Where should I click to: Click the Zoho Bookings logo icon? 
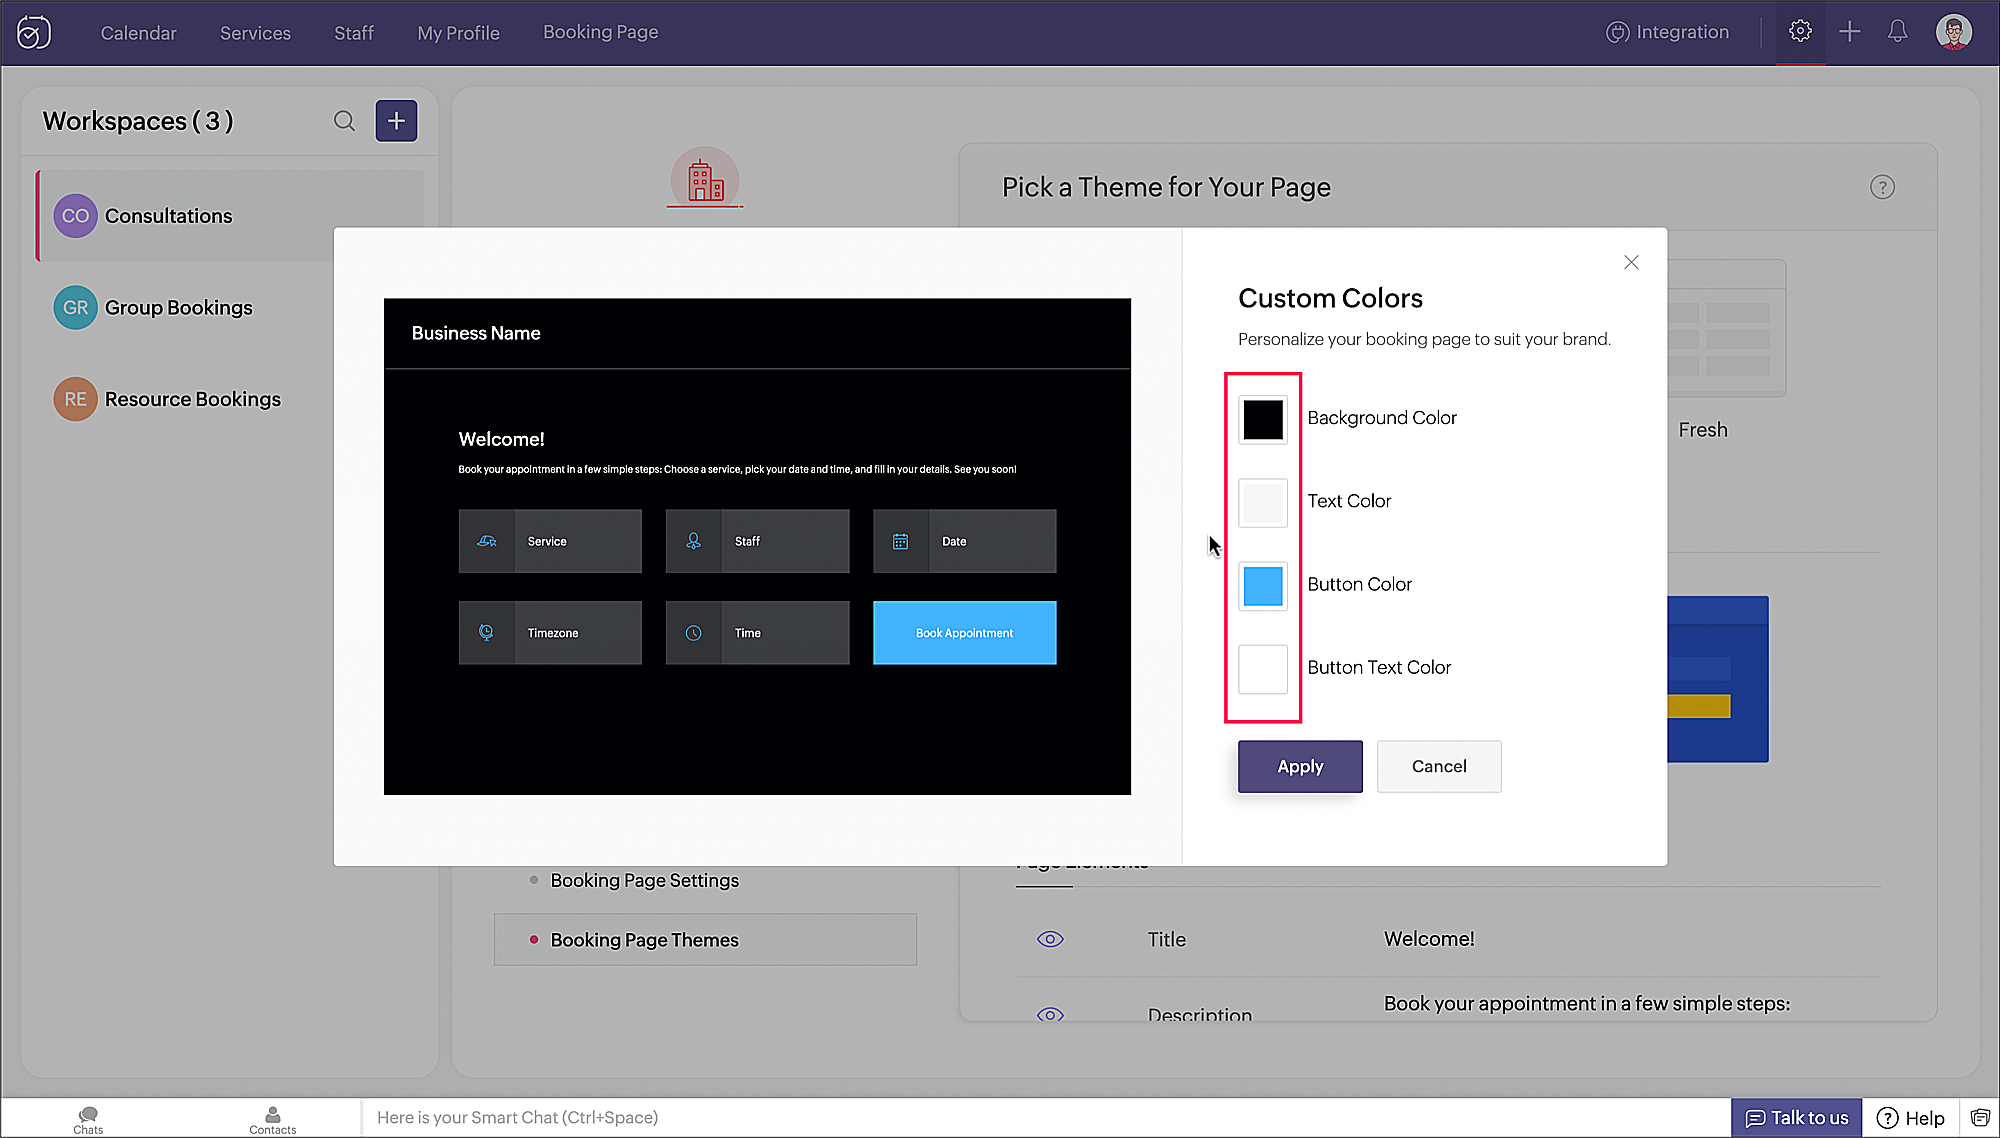(34, 32)
